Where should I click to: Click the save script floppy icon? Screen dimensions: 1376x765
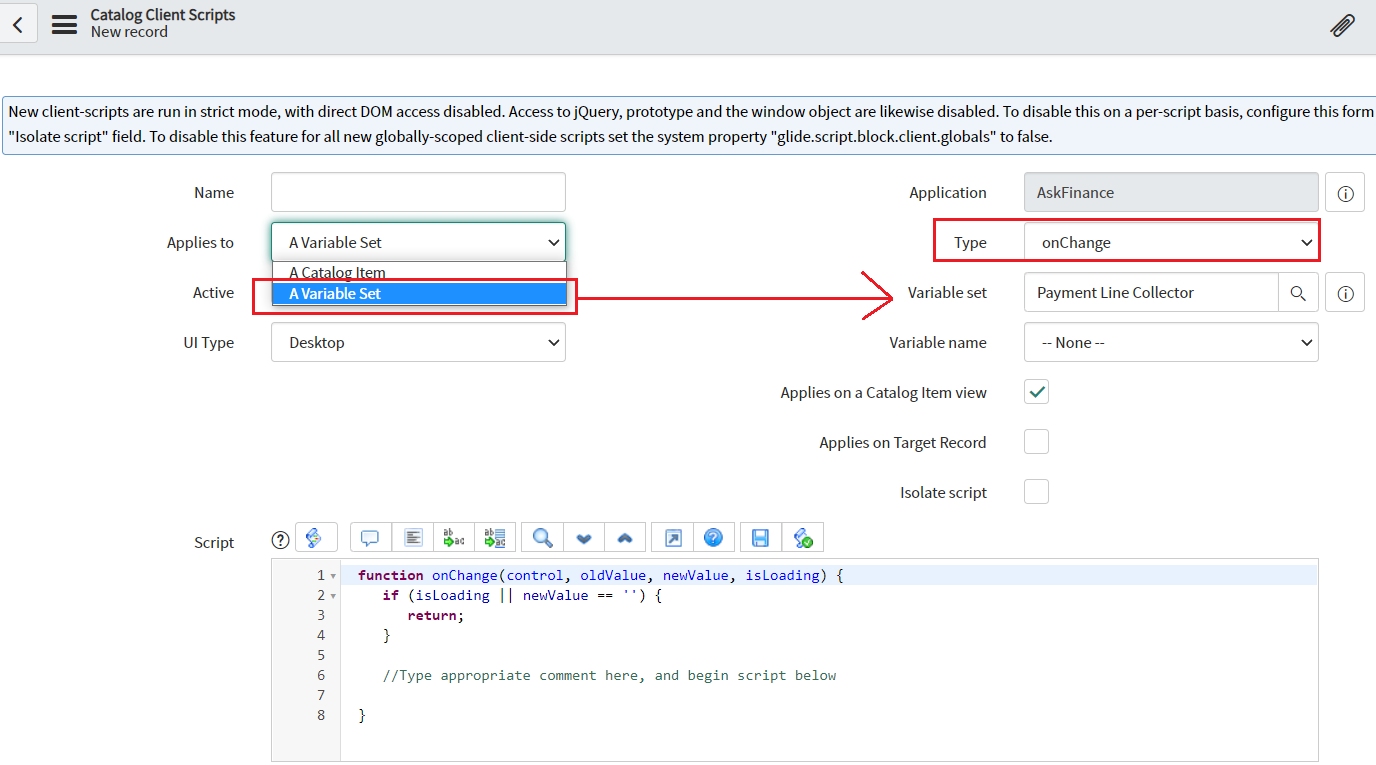pyautogui.click(x=760, y=538)
